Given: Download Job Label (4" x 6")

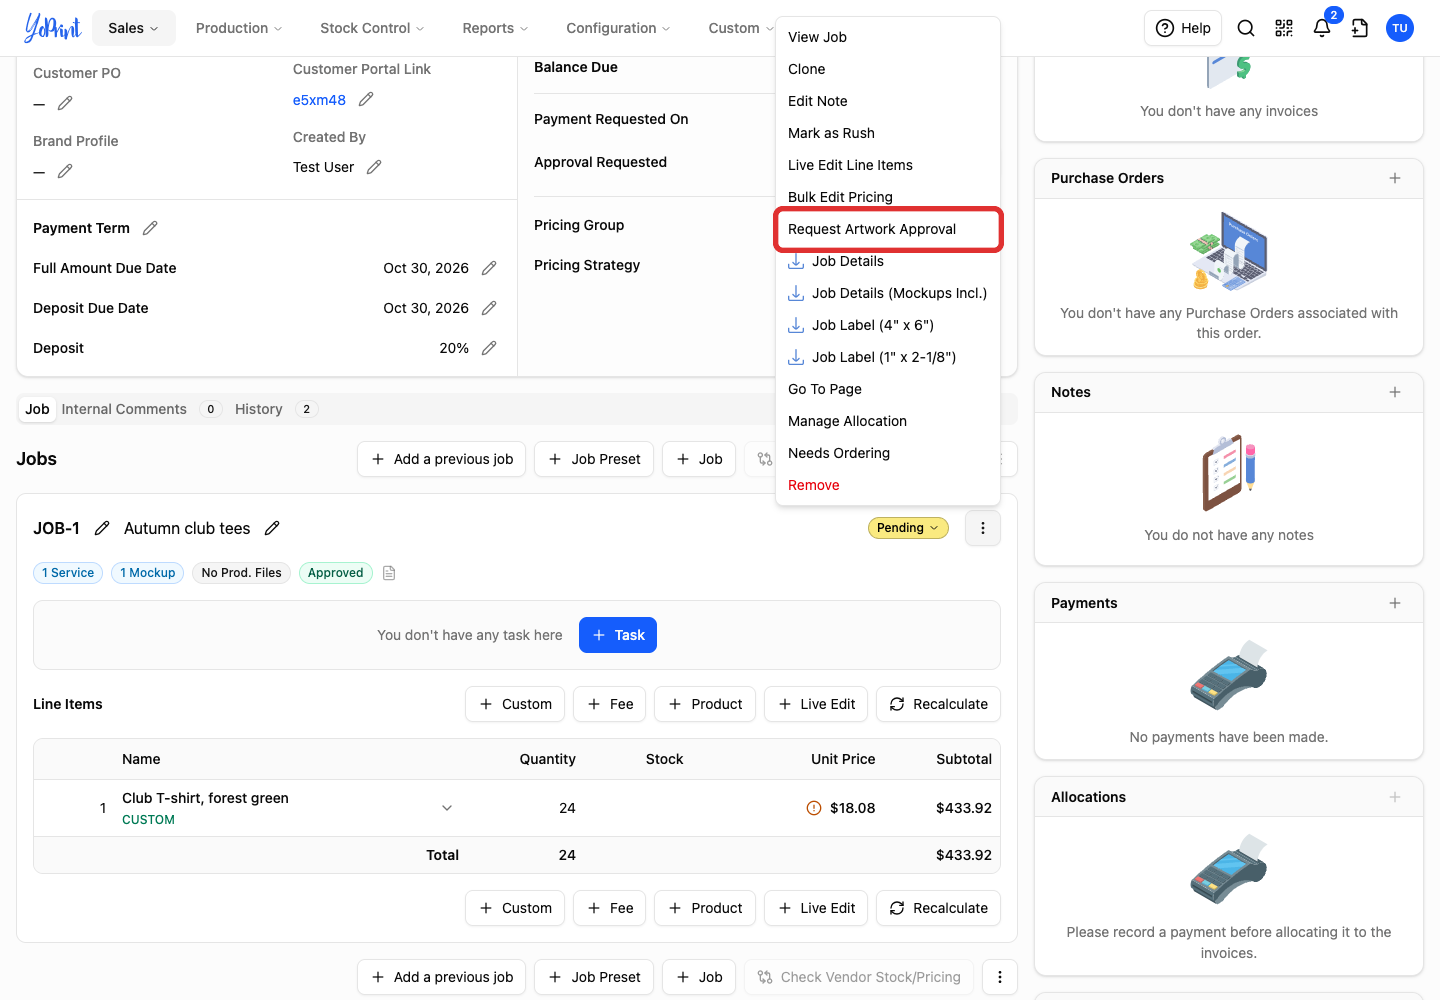Looking at the screenshot, I should click(888, 325).
